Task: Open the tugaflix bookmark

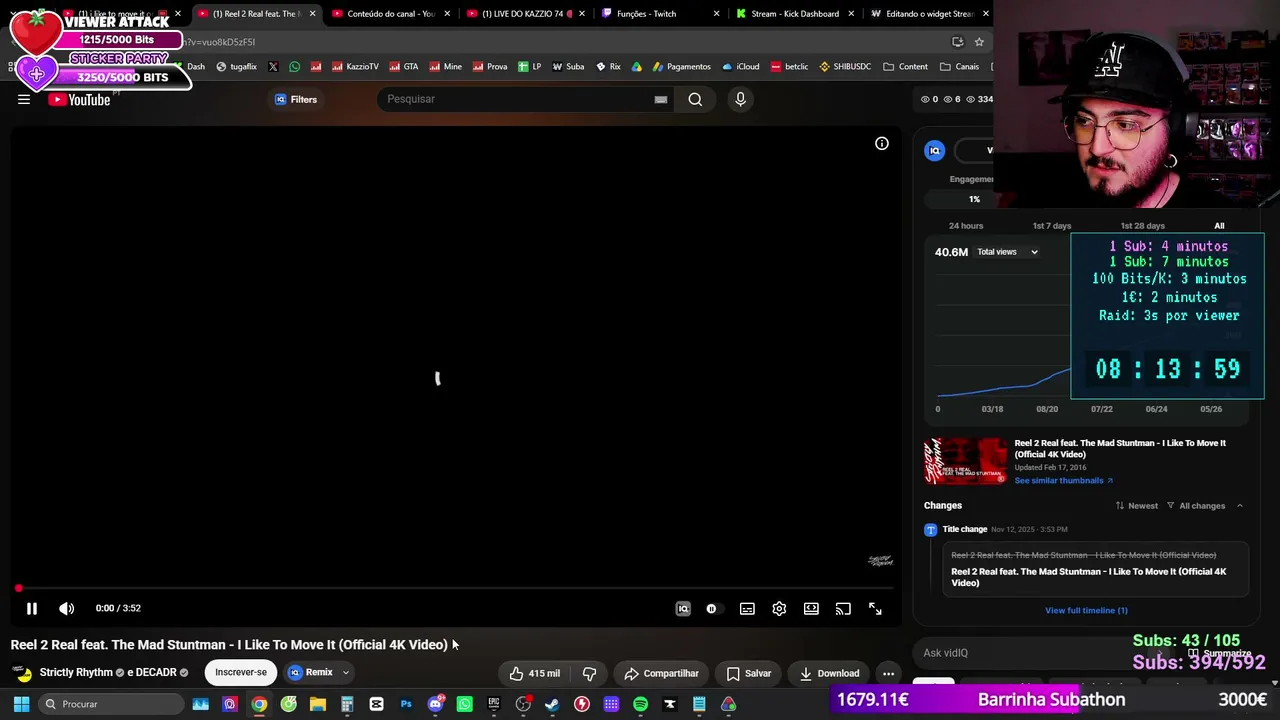Action: point(236,67)
